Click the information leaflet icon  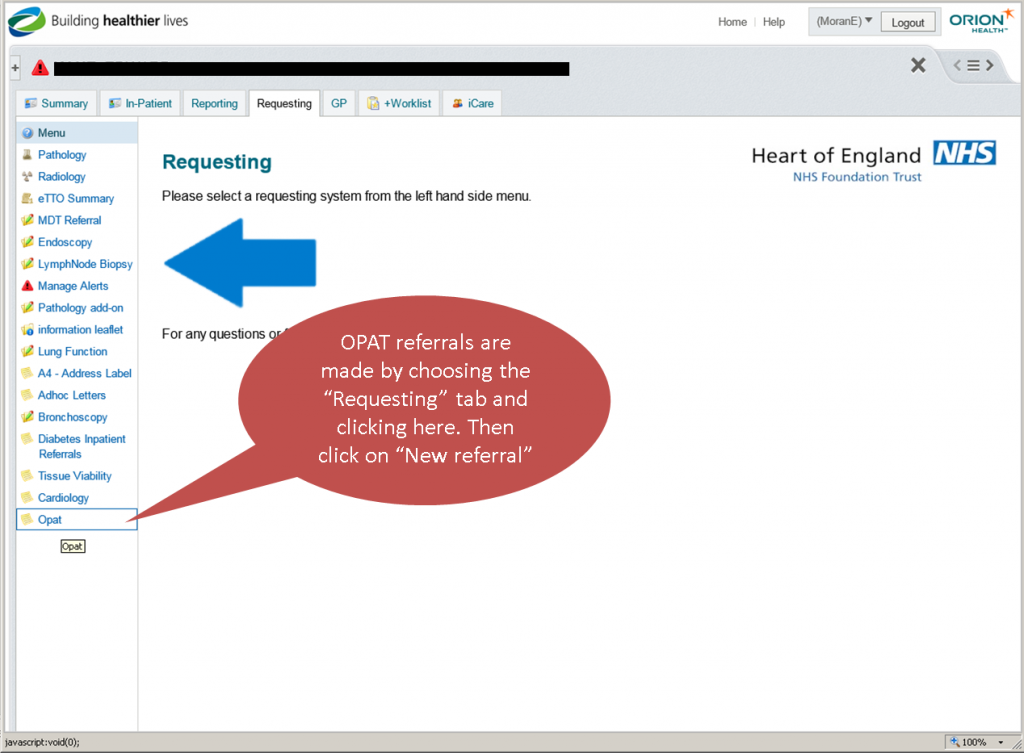(28, 330)
